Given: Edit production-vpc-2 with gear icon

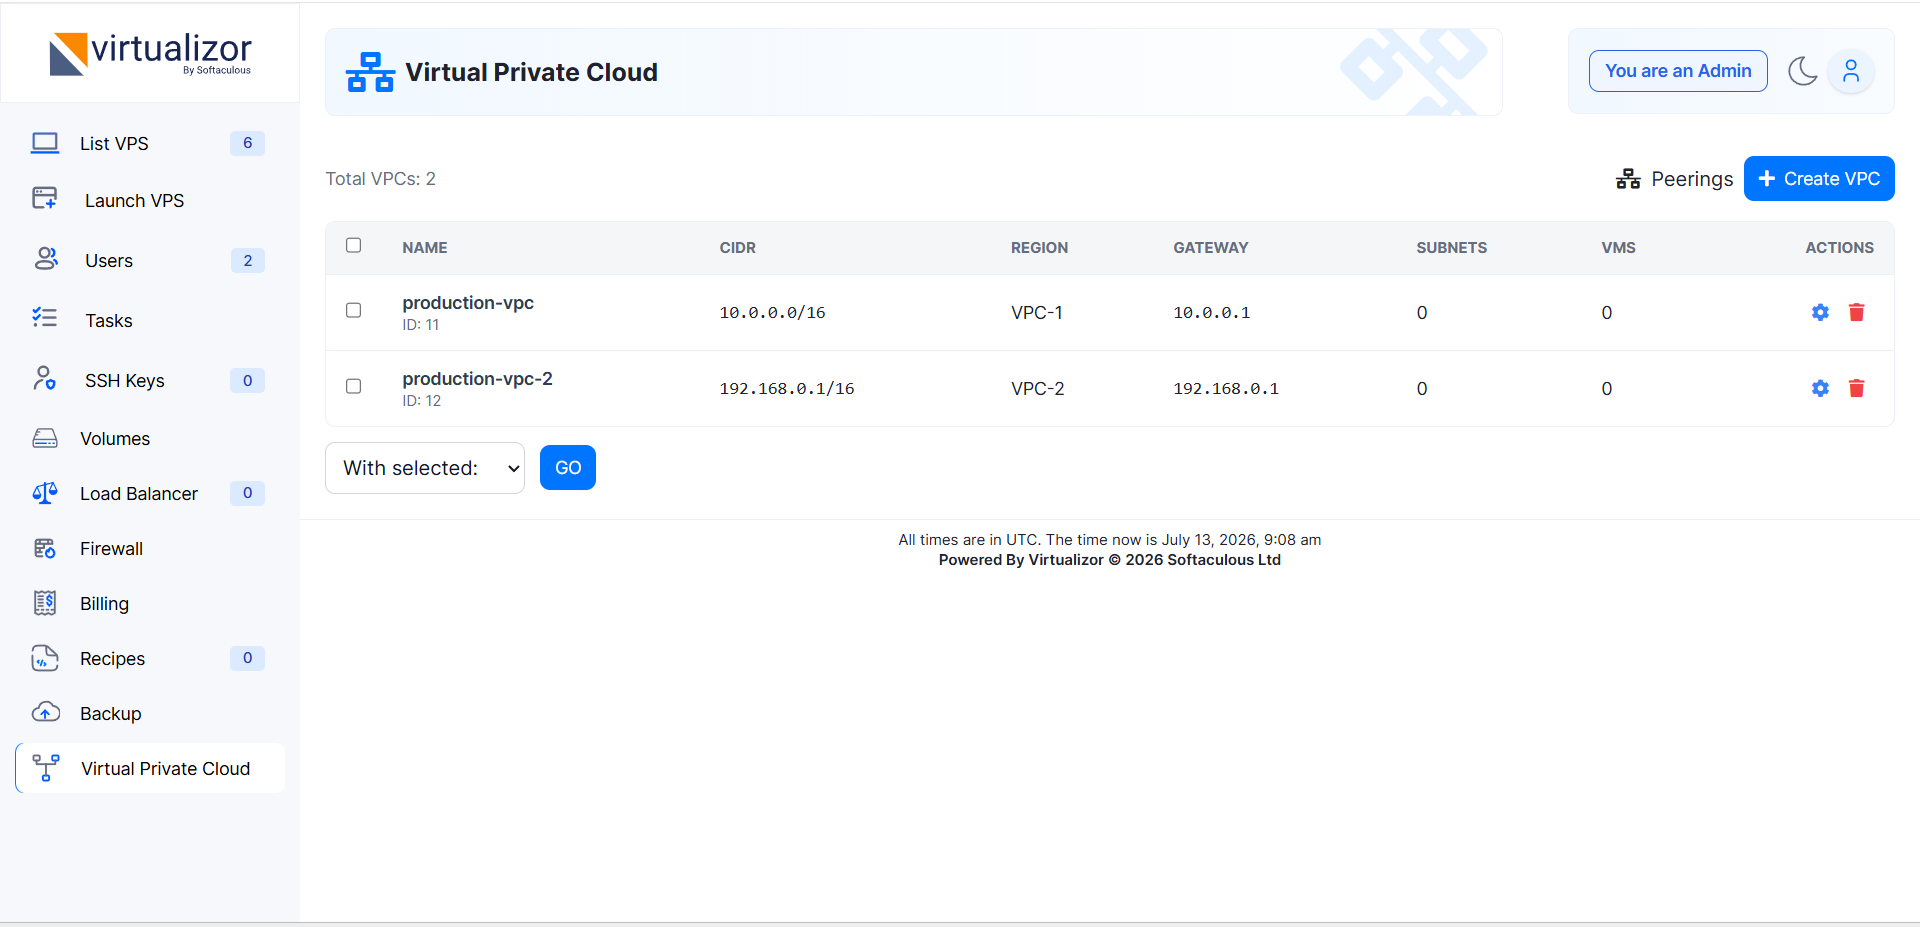Looking at the screenshot, I should (1820, 388).
